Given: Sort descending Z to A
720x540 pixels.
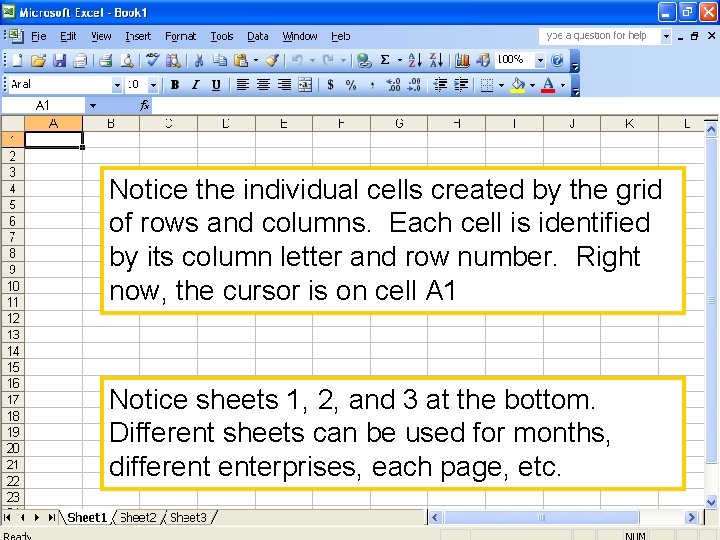Looking at the screenshot, I should [436, 60].
